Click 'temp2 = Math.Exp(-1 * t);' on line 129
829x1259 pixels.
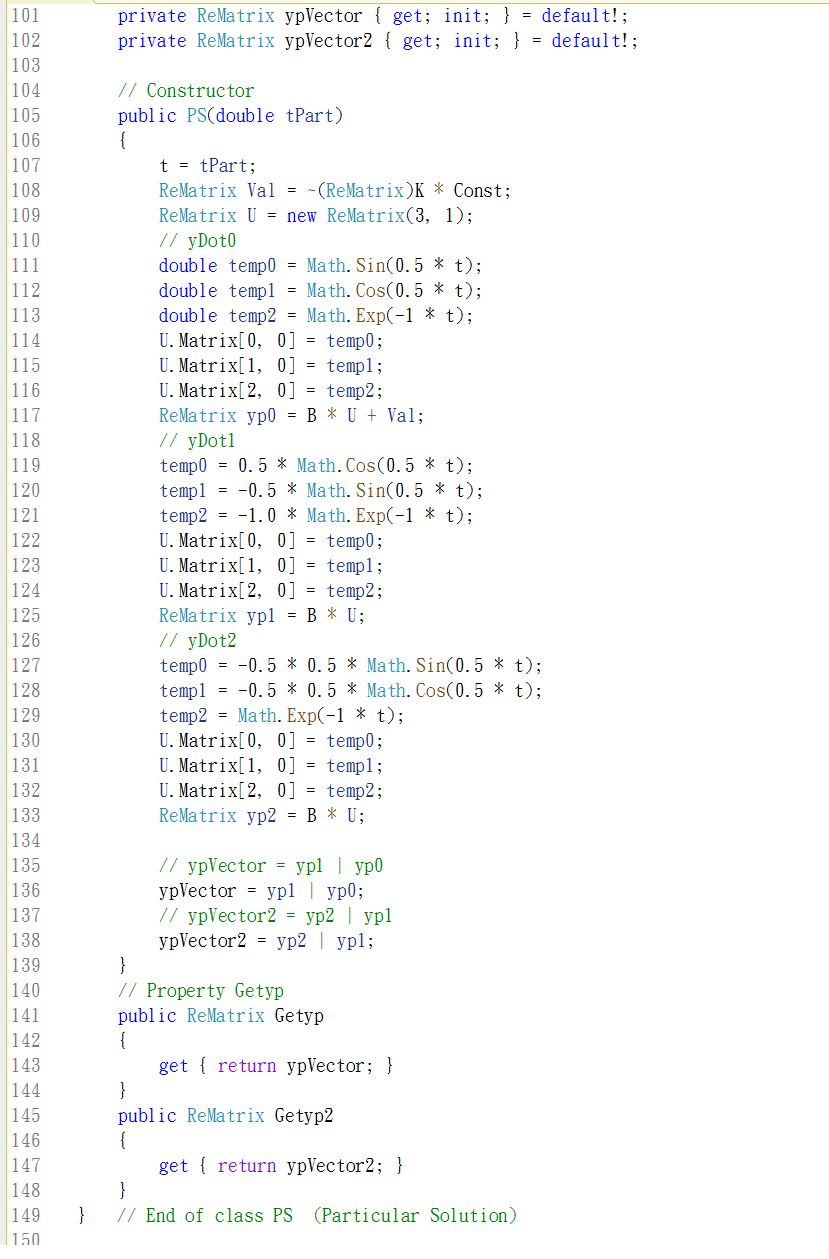pos(282,716)
